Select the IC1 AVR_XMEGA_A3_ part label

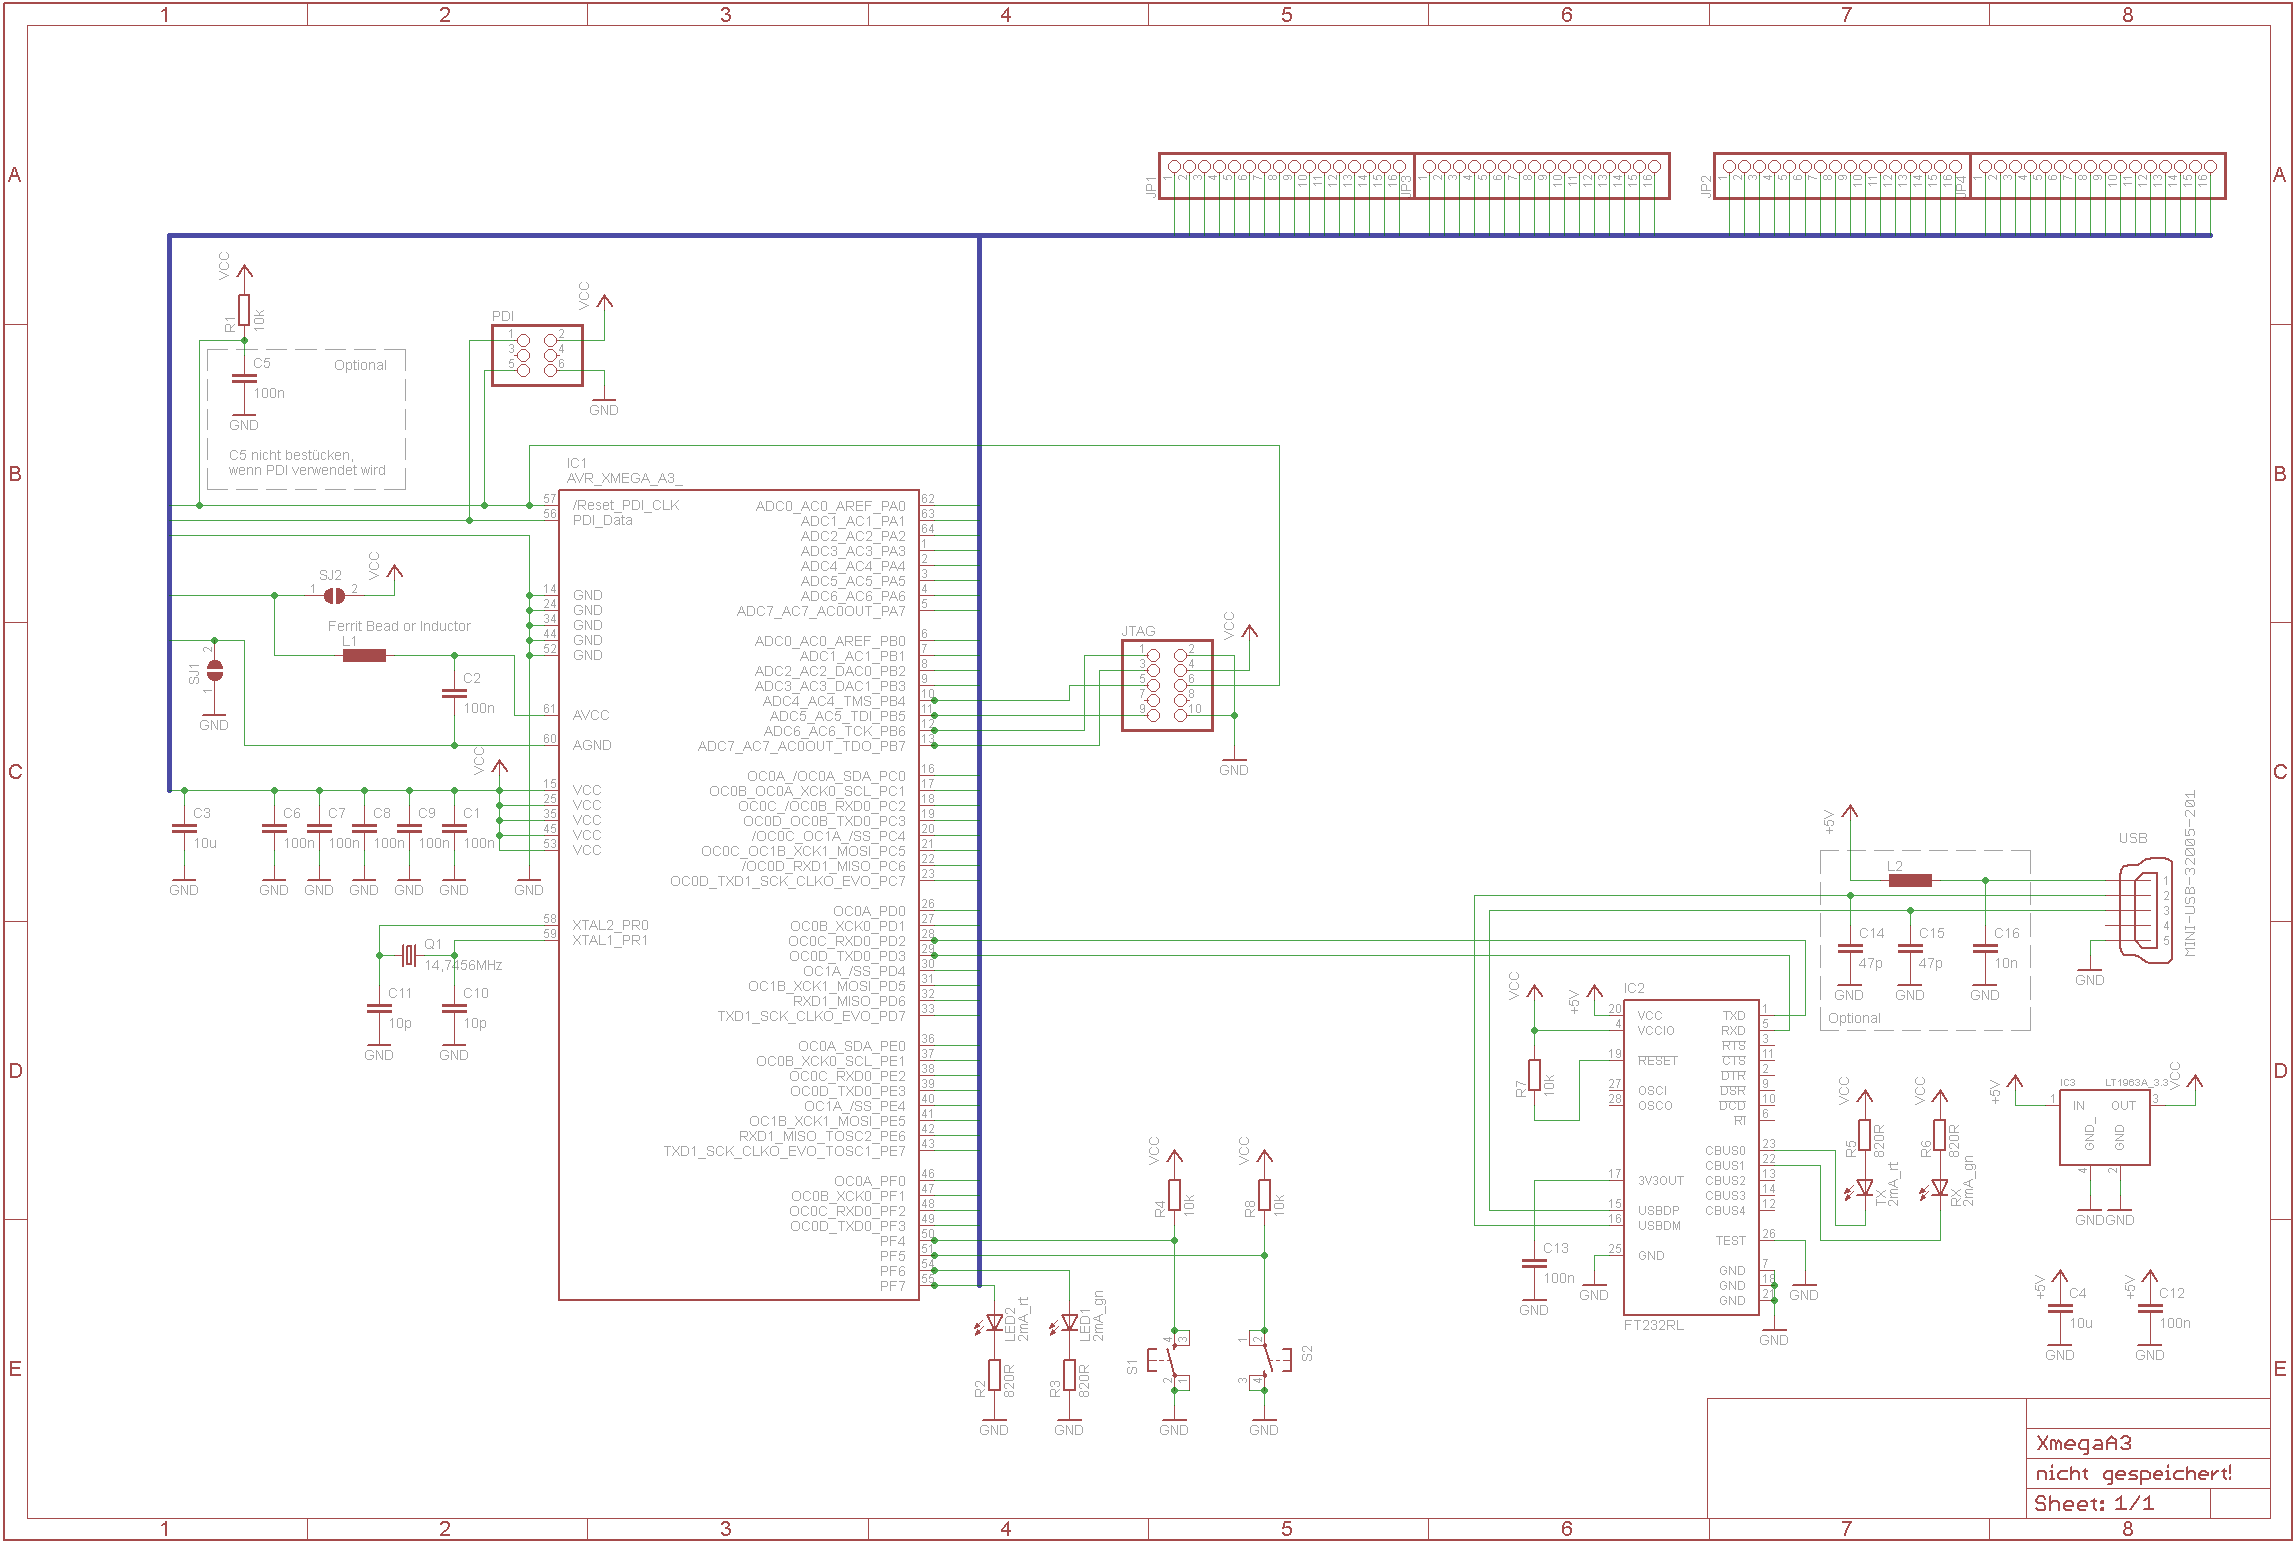tap(624, 471)
